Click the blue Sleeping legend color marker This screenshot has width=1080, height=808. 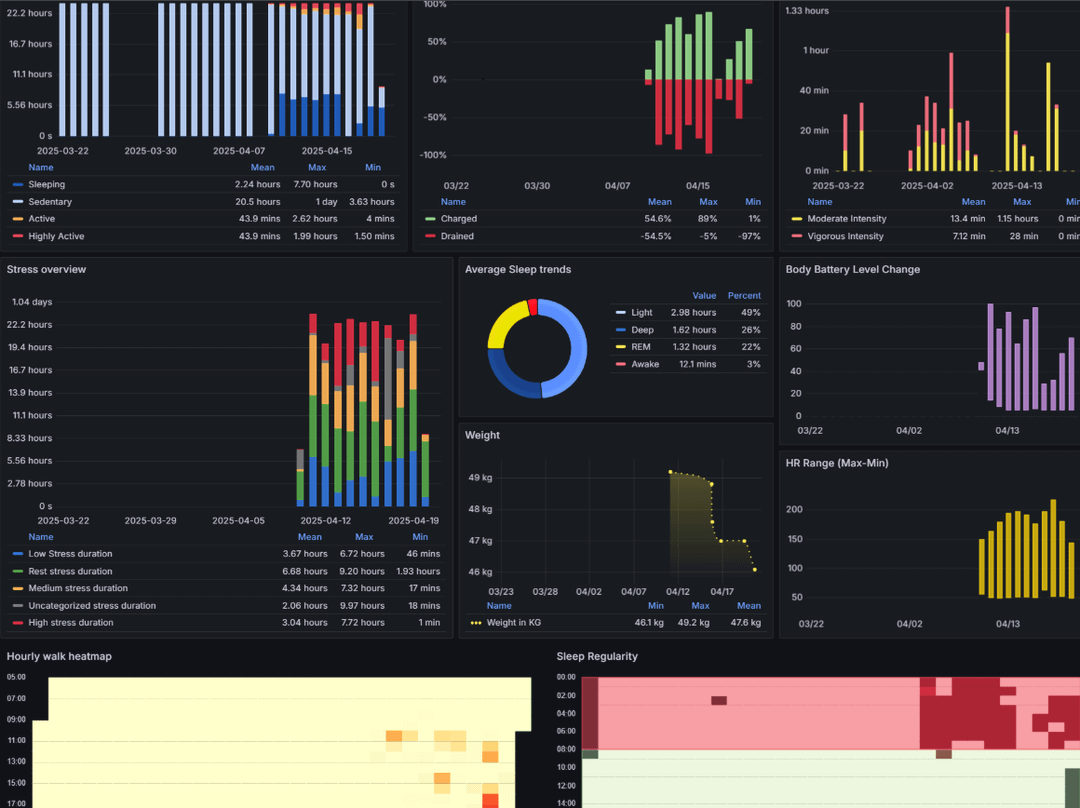(18, 185)
